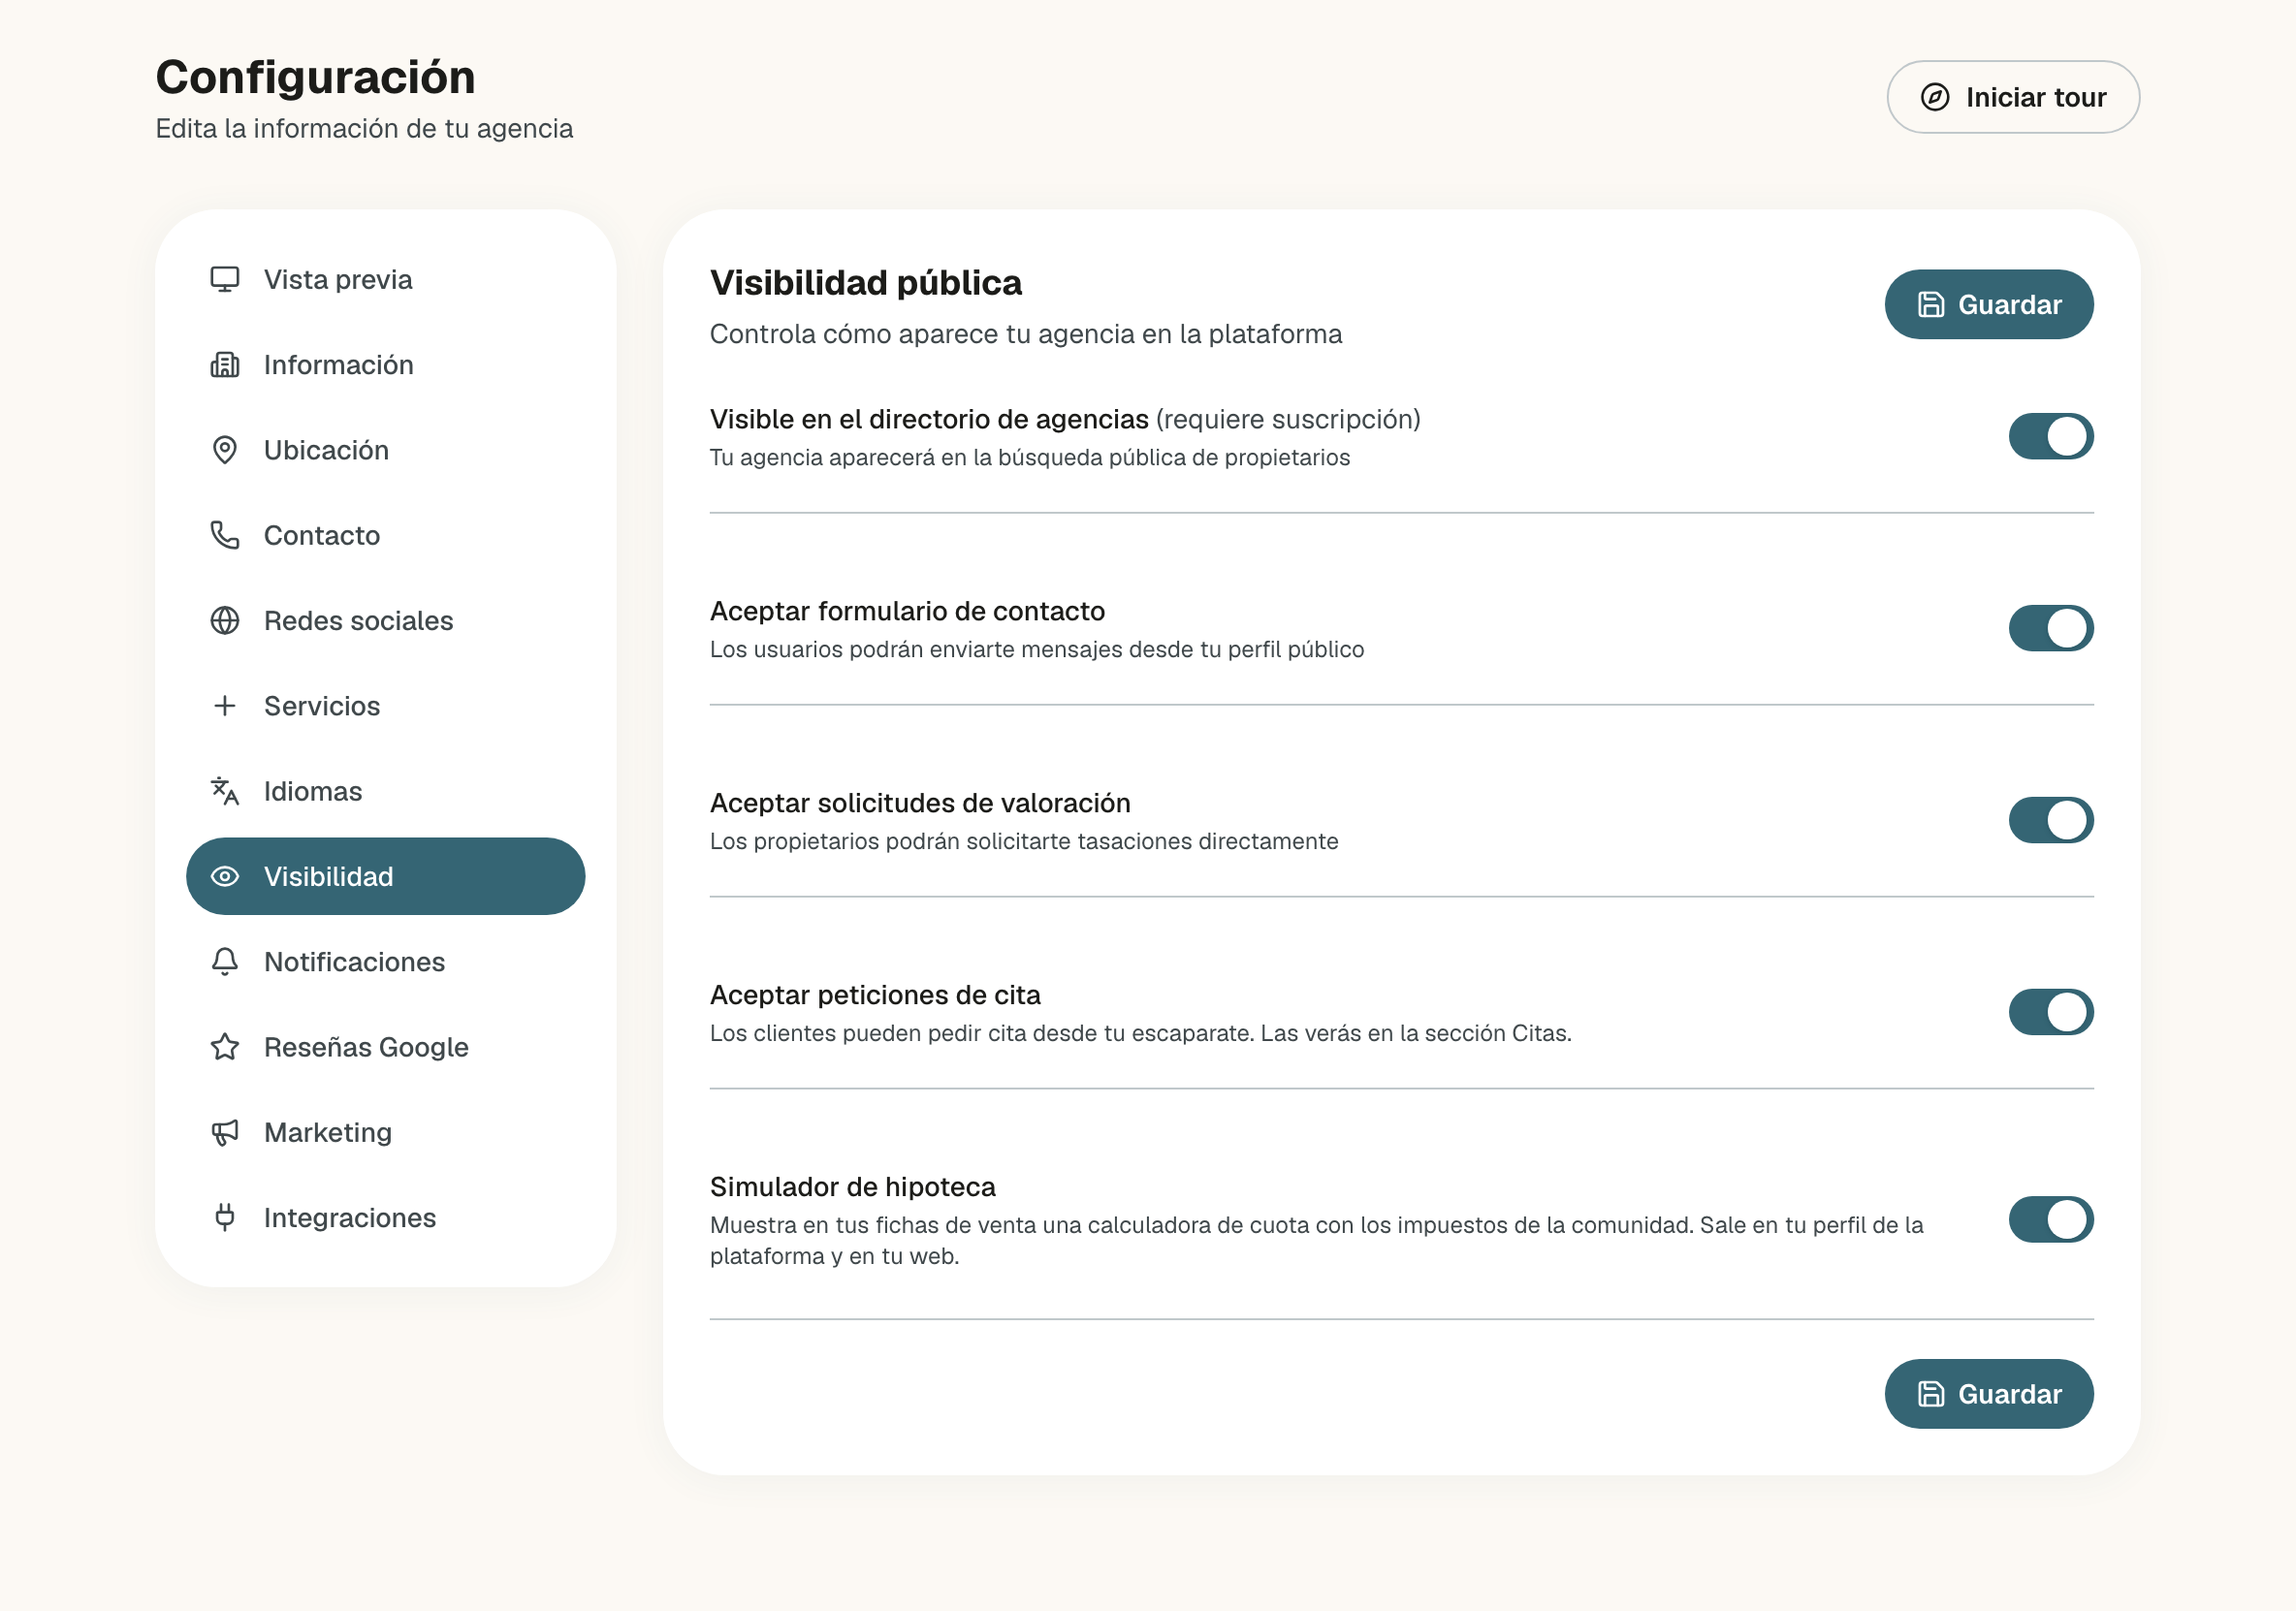Toggle the Simulador de hipoteca switch

(2050, 1219)
